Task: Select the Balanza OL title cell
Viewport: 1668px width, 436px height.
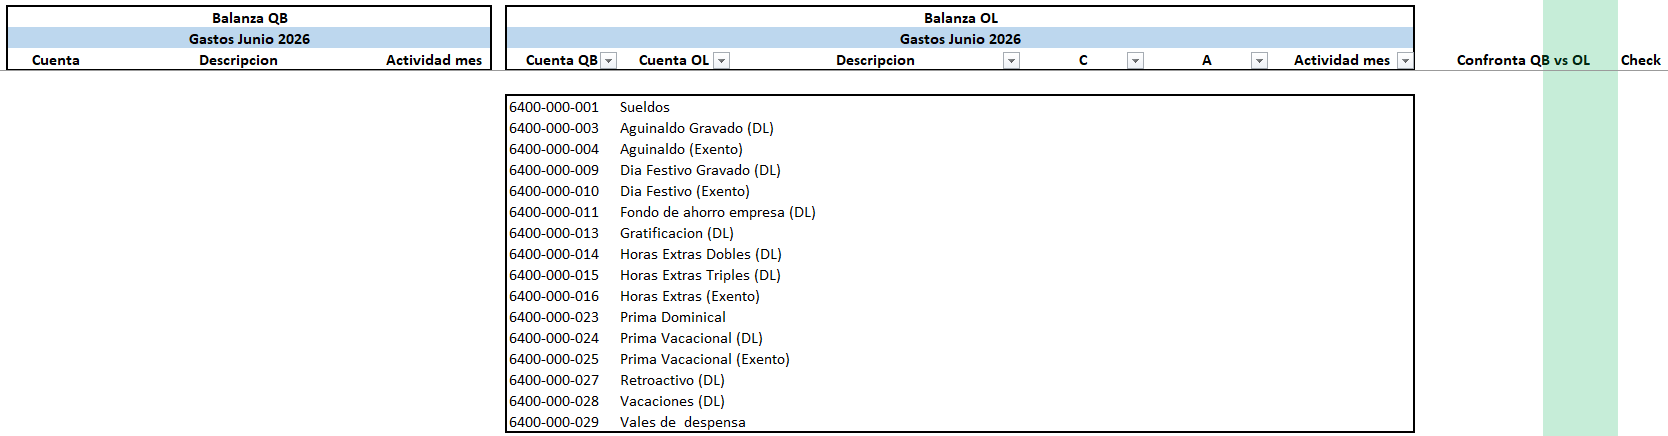Action: click(x=960, y=18)
